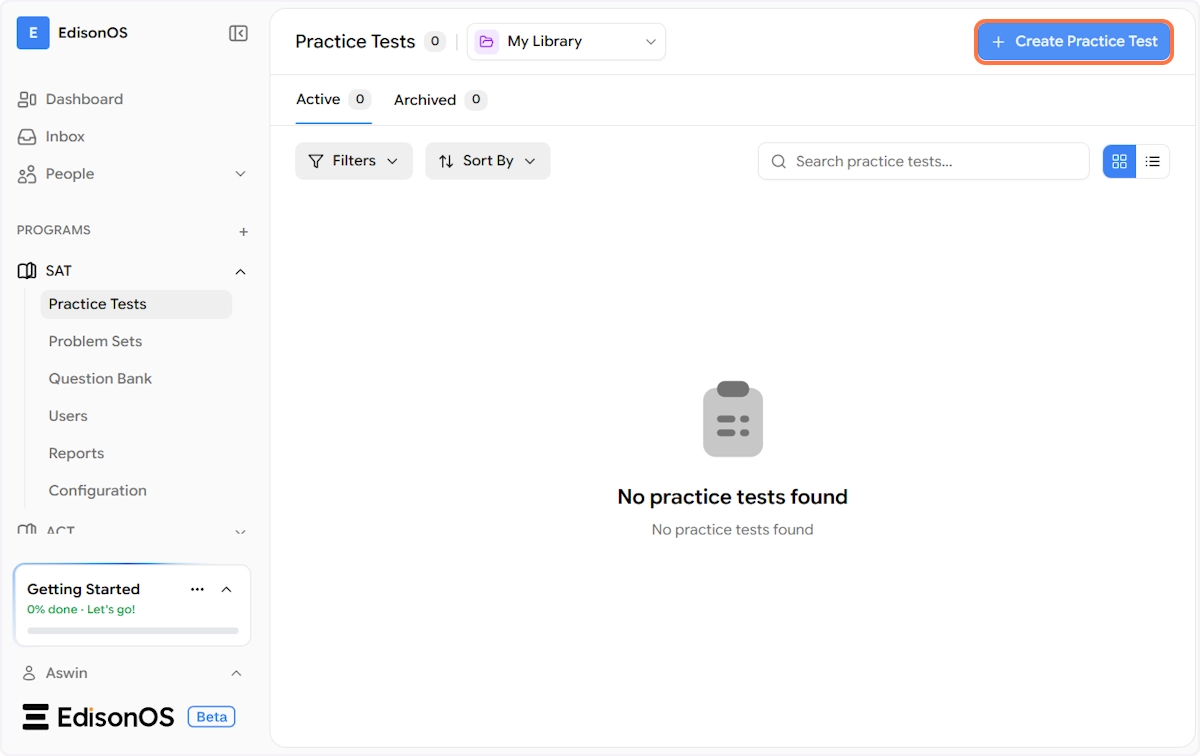Collapse the Getting Started card
This screenshot has width=1200, height=756.
tap(227, 589)
